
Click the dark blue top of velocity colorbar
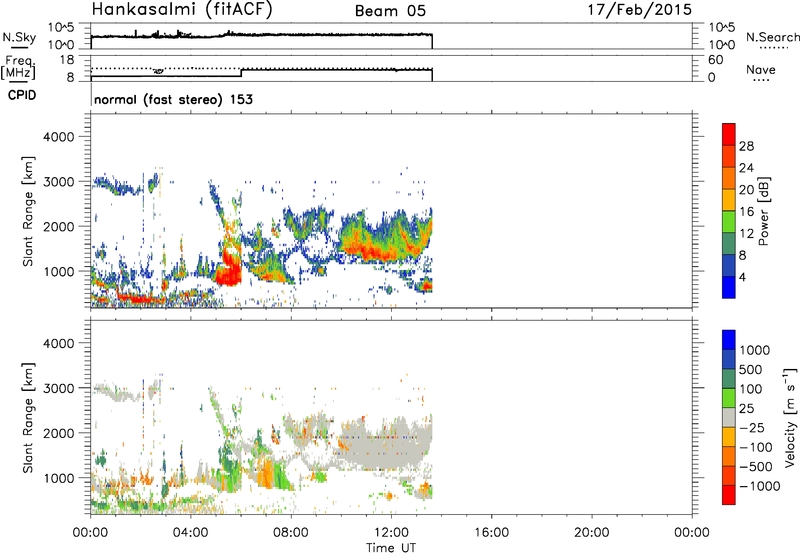click(729, 340)
